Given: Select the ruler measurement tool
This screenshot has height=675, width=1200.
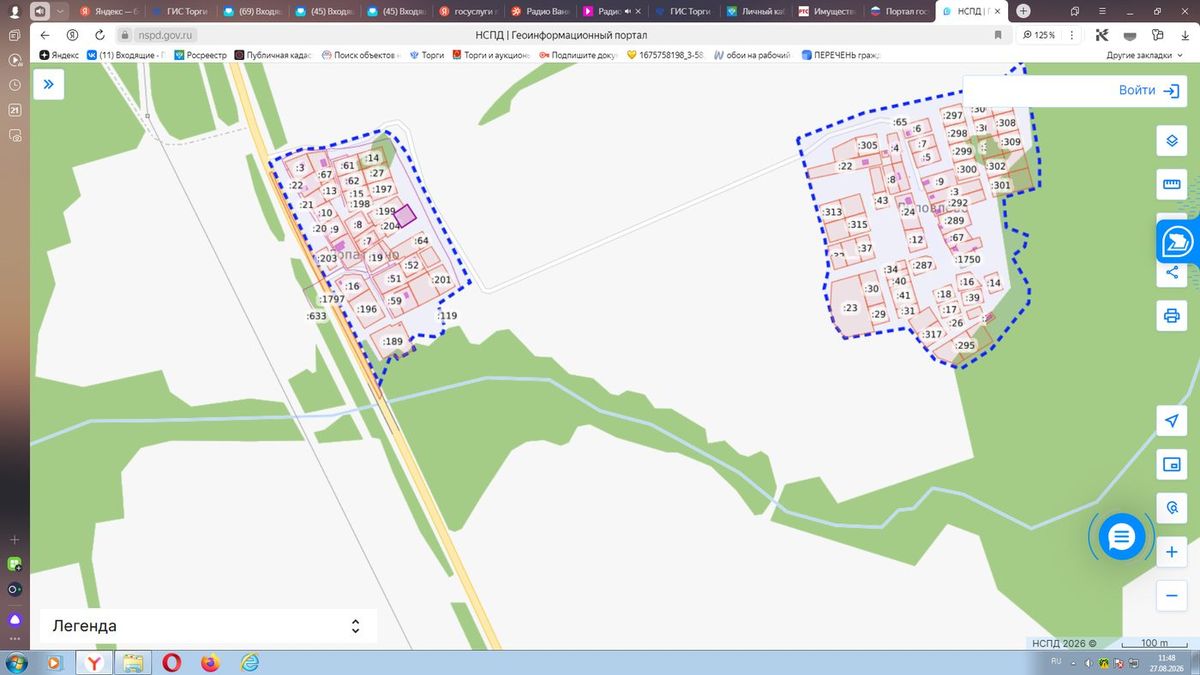Looking at the screenshot, I should pyautogui.click(x=1171, y=185).
